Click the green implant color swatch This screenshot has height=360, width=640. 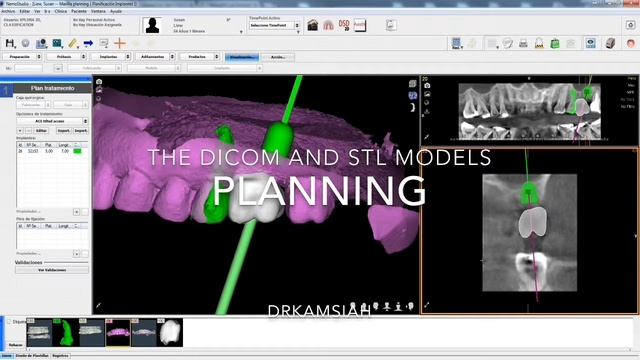point(77,151)
